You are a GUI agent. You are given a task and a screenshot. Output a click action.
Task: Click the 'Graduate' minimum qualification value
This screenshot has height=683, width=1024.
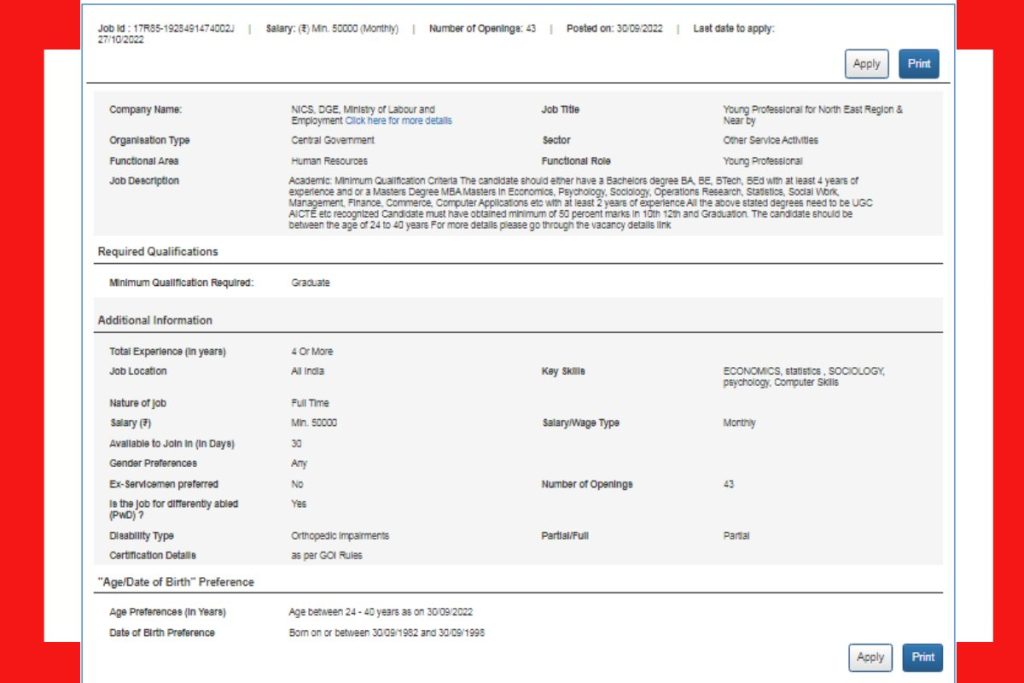310,283
